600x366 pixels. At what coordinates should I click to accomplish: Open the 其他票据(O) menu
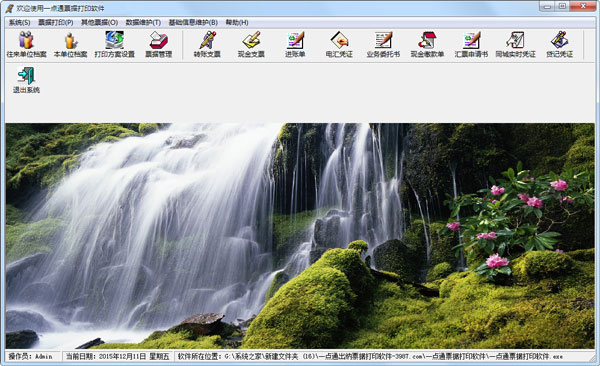(x=99, y=23)
